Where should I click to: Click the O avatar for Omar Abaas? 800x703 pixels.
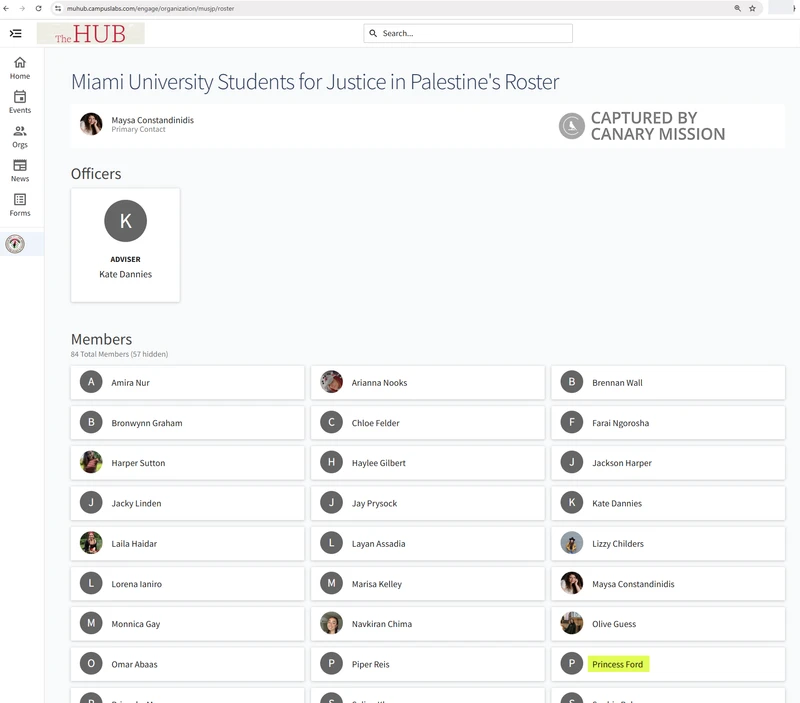pyautogui.click(x=91, y=663)
